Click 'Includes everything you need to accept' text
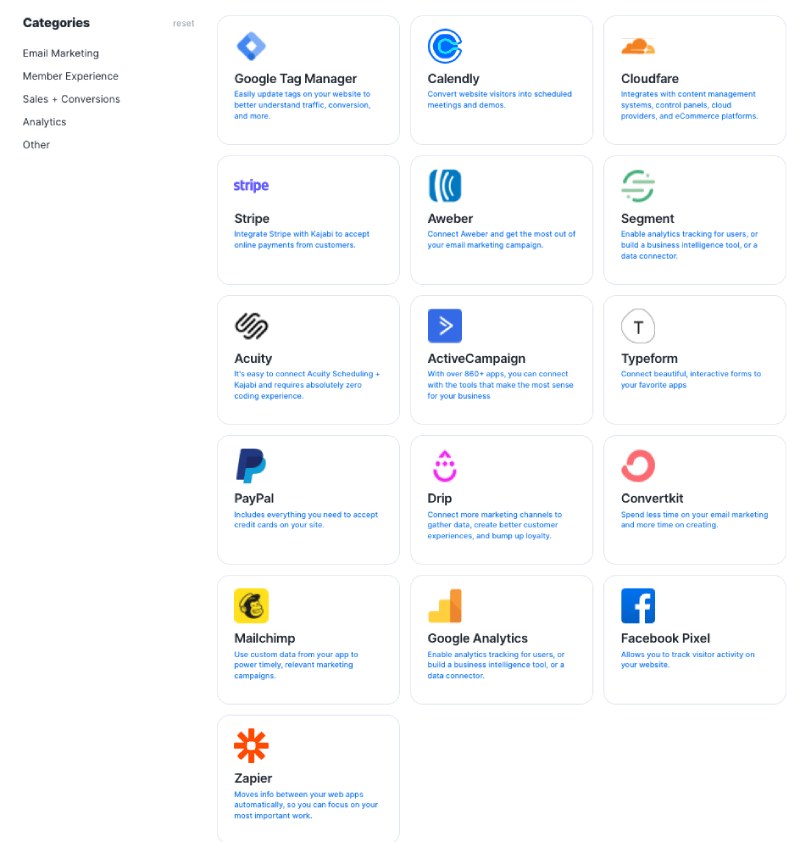 306,520
